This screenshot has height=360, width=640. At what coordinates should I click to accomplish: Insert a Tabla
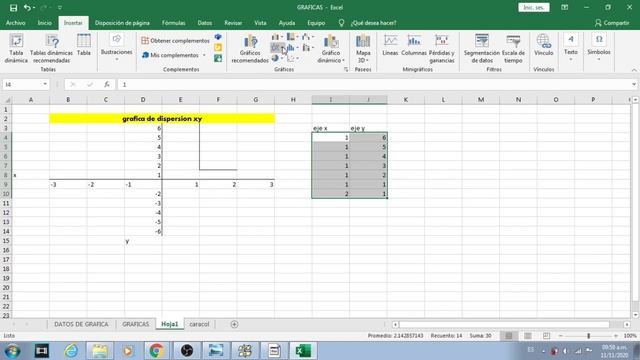click(84, 45)
